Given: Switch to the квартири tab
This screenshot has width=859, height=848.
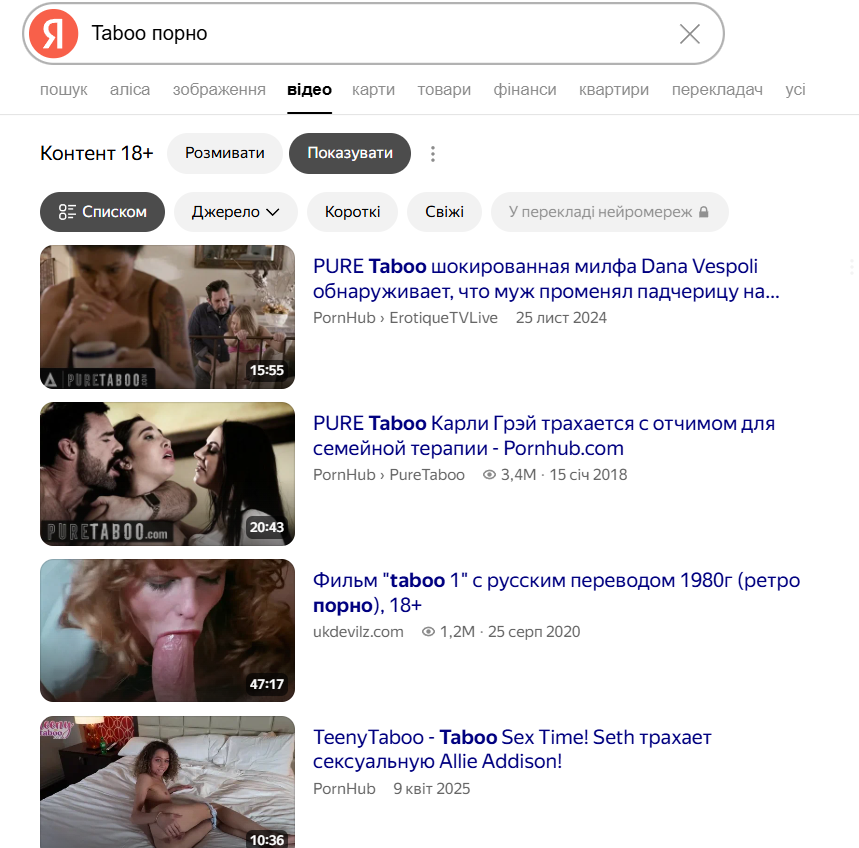Looking at the screenshot, I should (614, 89).
